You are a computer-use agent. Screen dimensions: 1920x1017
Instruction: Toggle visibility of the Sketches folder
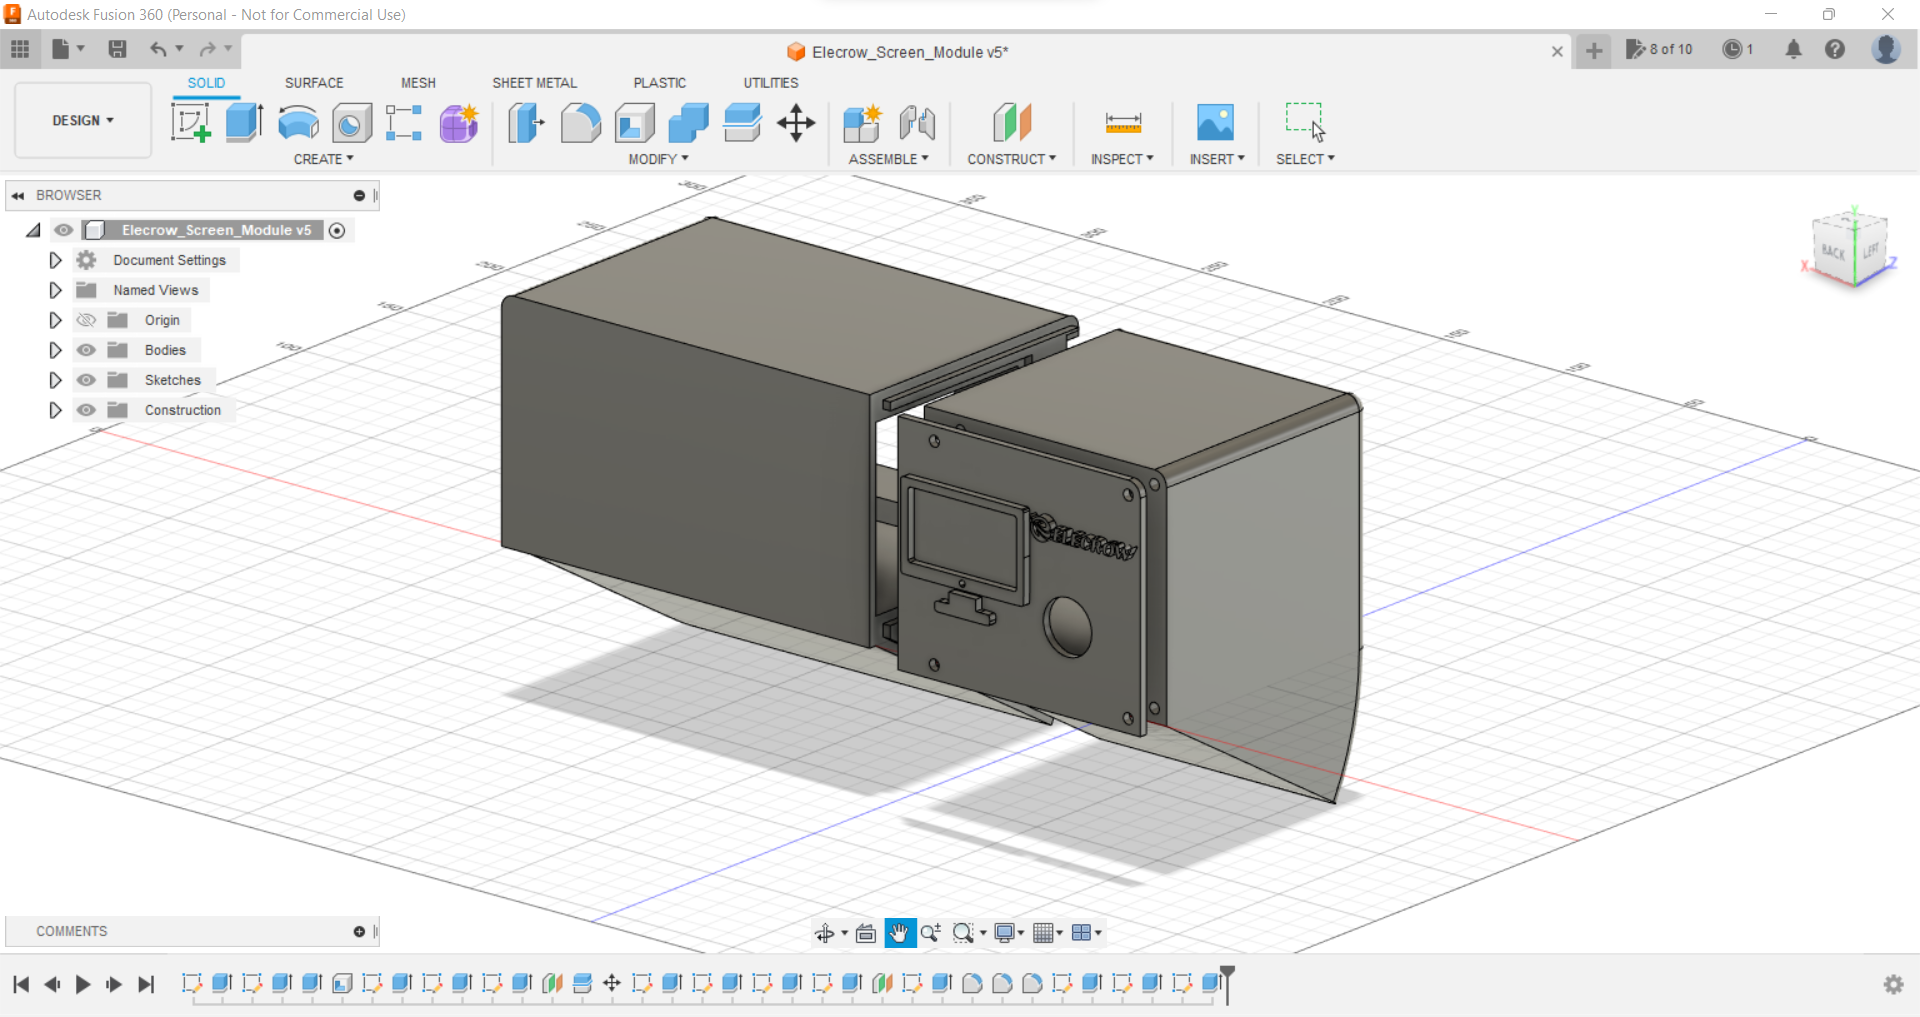click(x=86, y=380)
